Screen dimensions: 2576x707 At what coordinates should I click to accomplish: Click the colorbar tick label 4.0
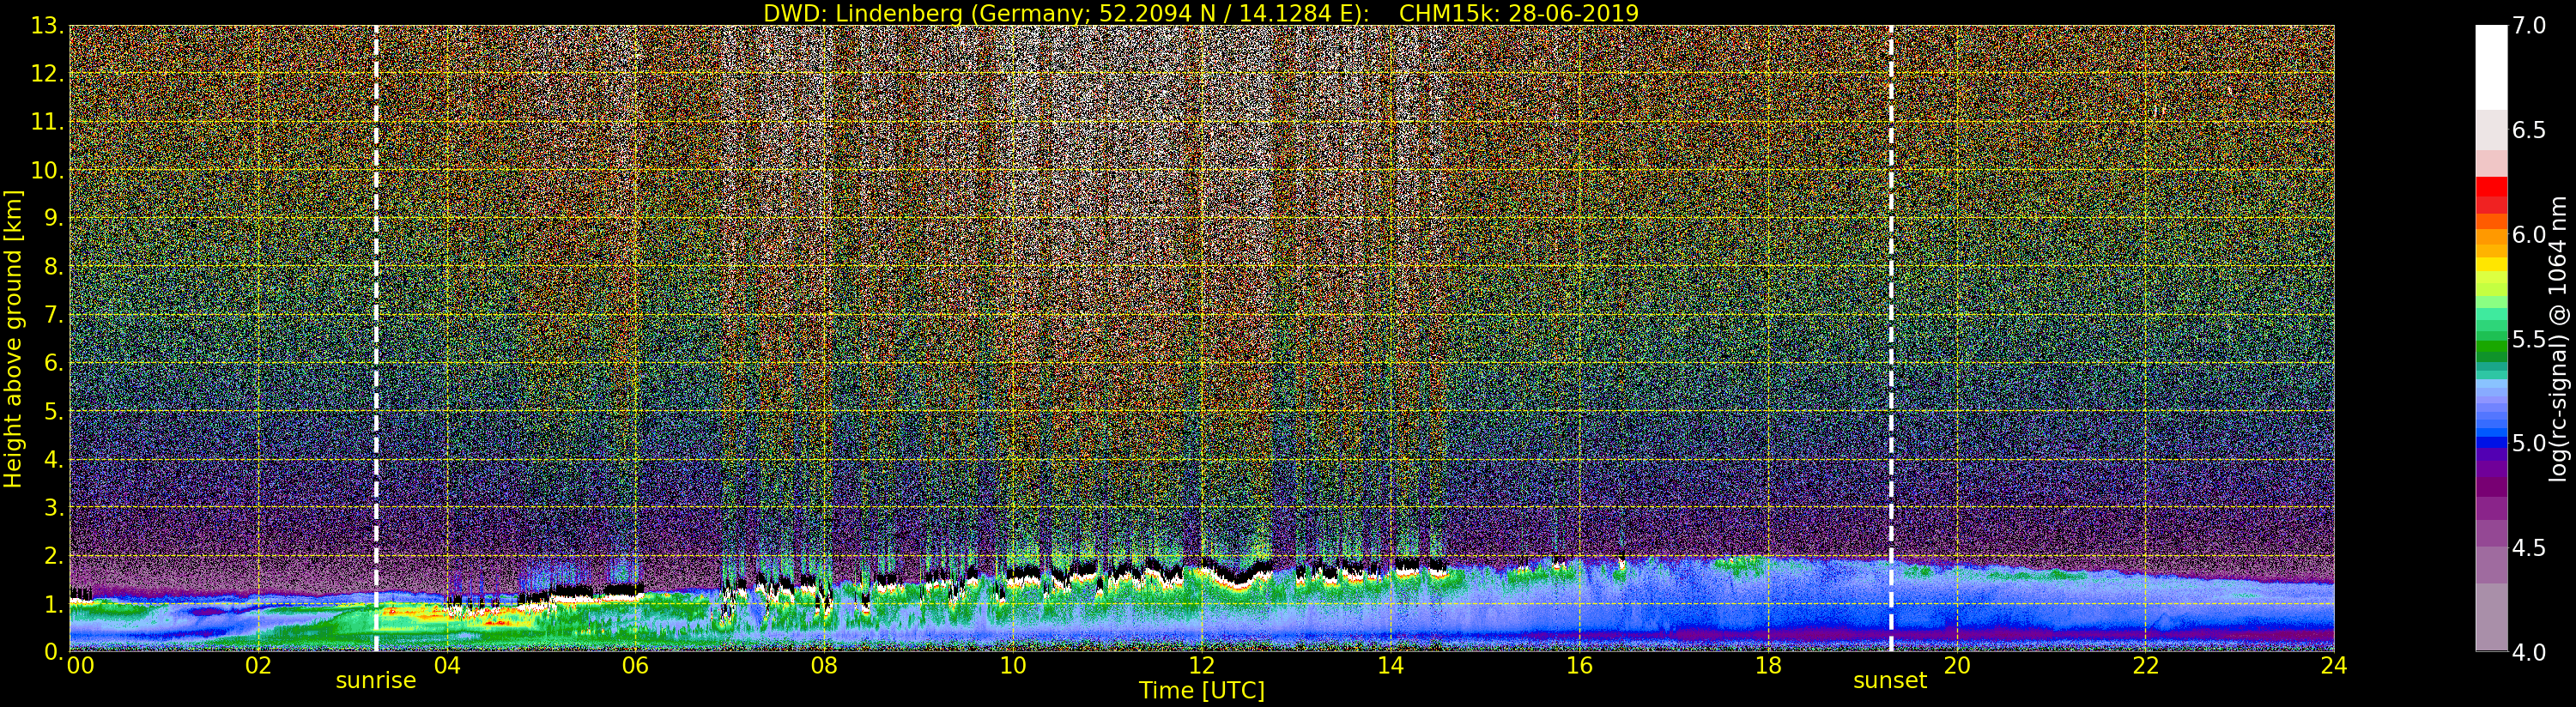click(2529, 652)
